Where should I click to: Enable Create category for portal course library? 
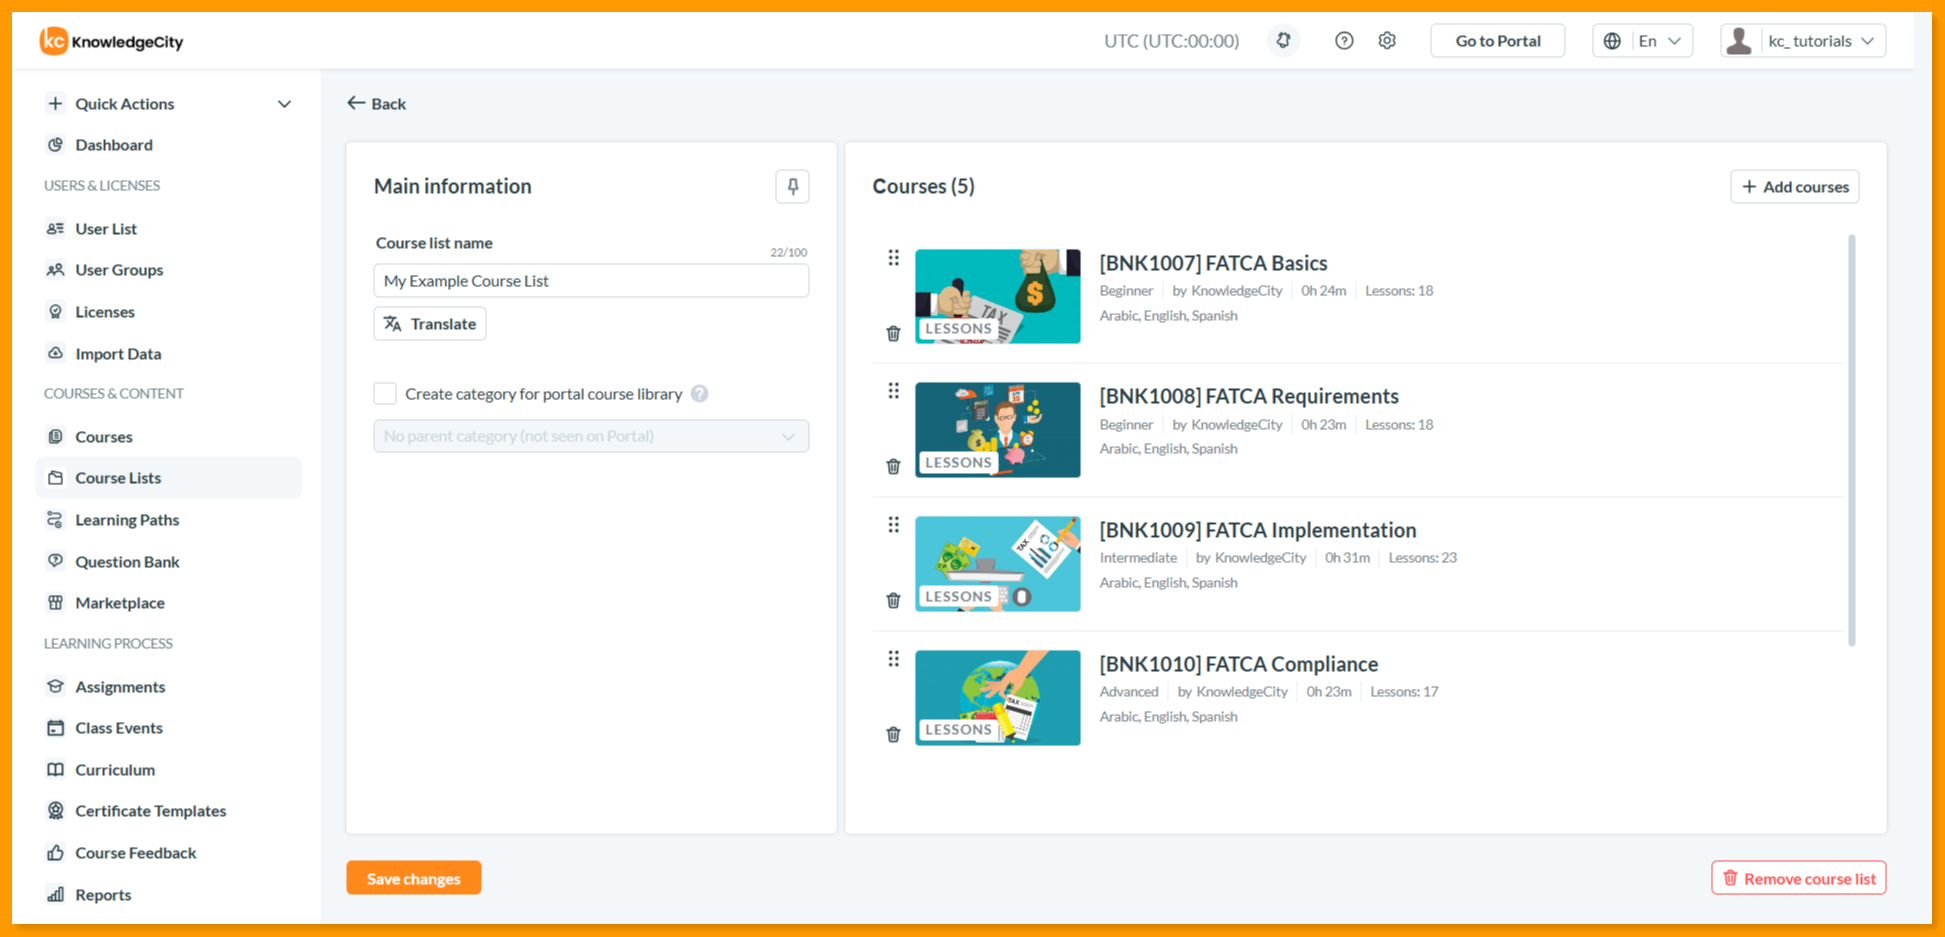385,394
